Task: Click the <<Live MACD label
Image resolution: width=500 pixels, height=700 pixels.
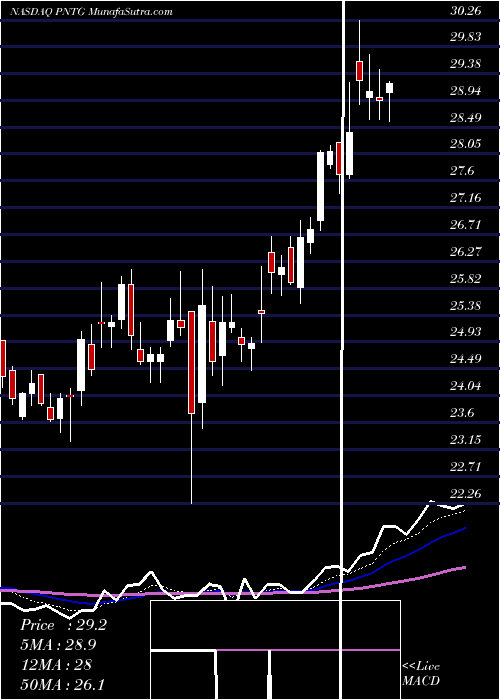Action: (x=421, y=673)
